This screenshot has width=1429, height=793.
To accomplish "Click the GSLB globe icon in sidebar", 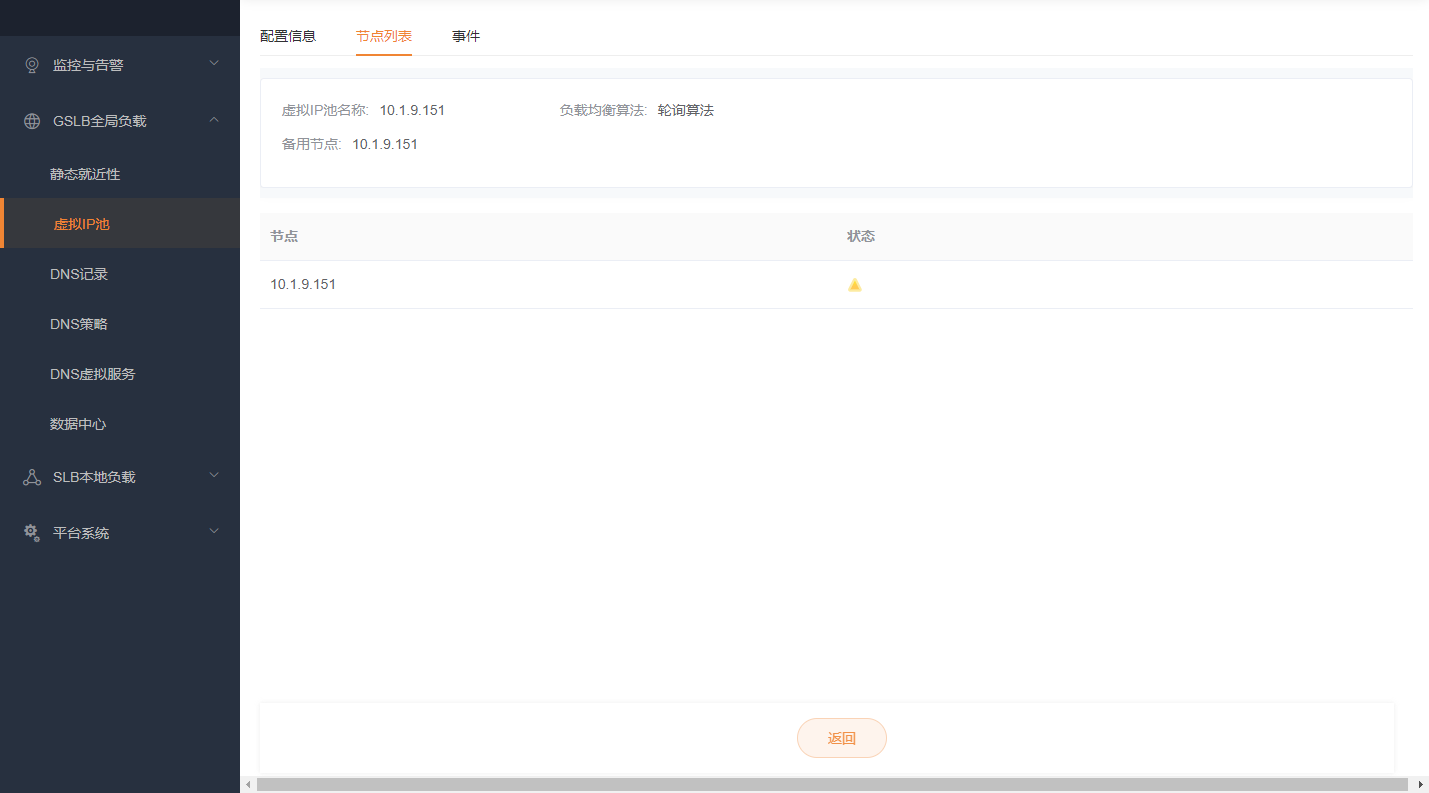I will pos(32,121).
